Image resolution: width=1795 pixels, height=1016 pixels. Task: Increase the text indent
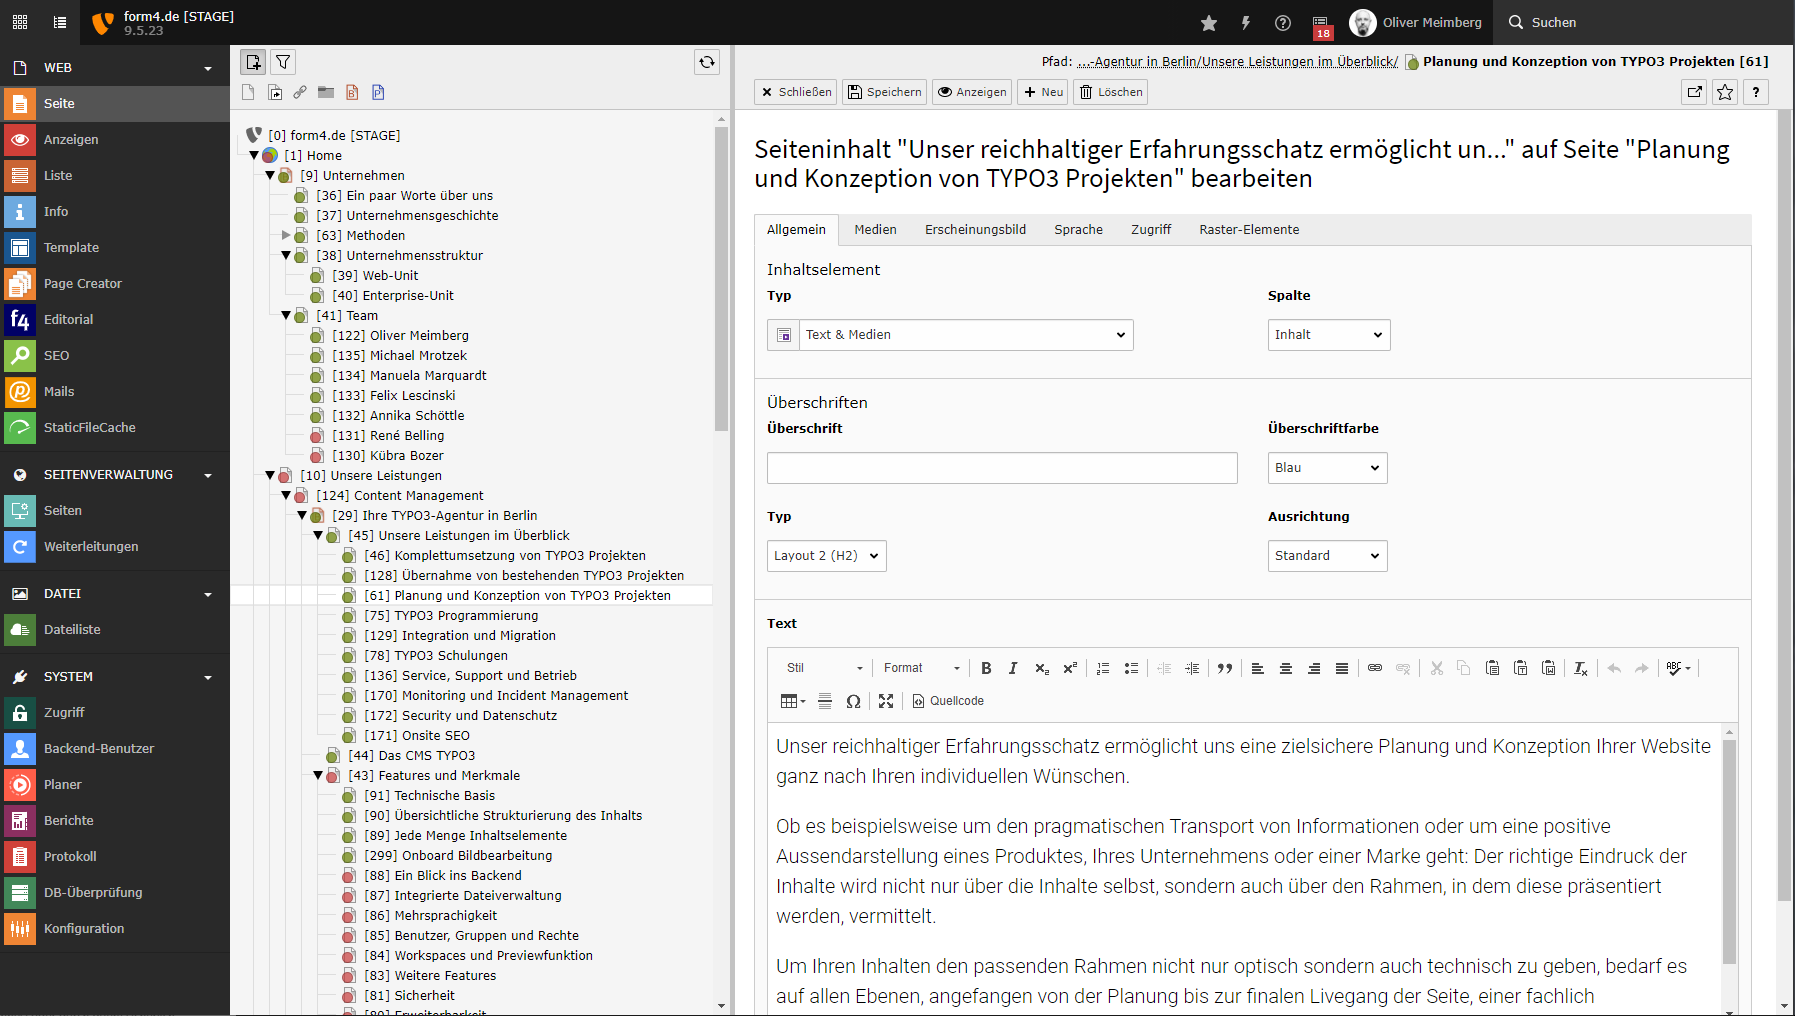[x=1192, y=668]
